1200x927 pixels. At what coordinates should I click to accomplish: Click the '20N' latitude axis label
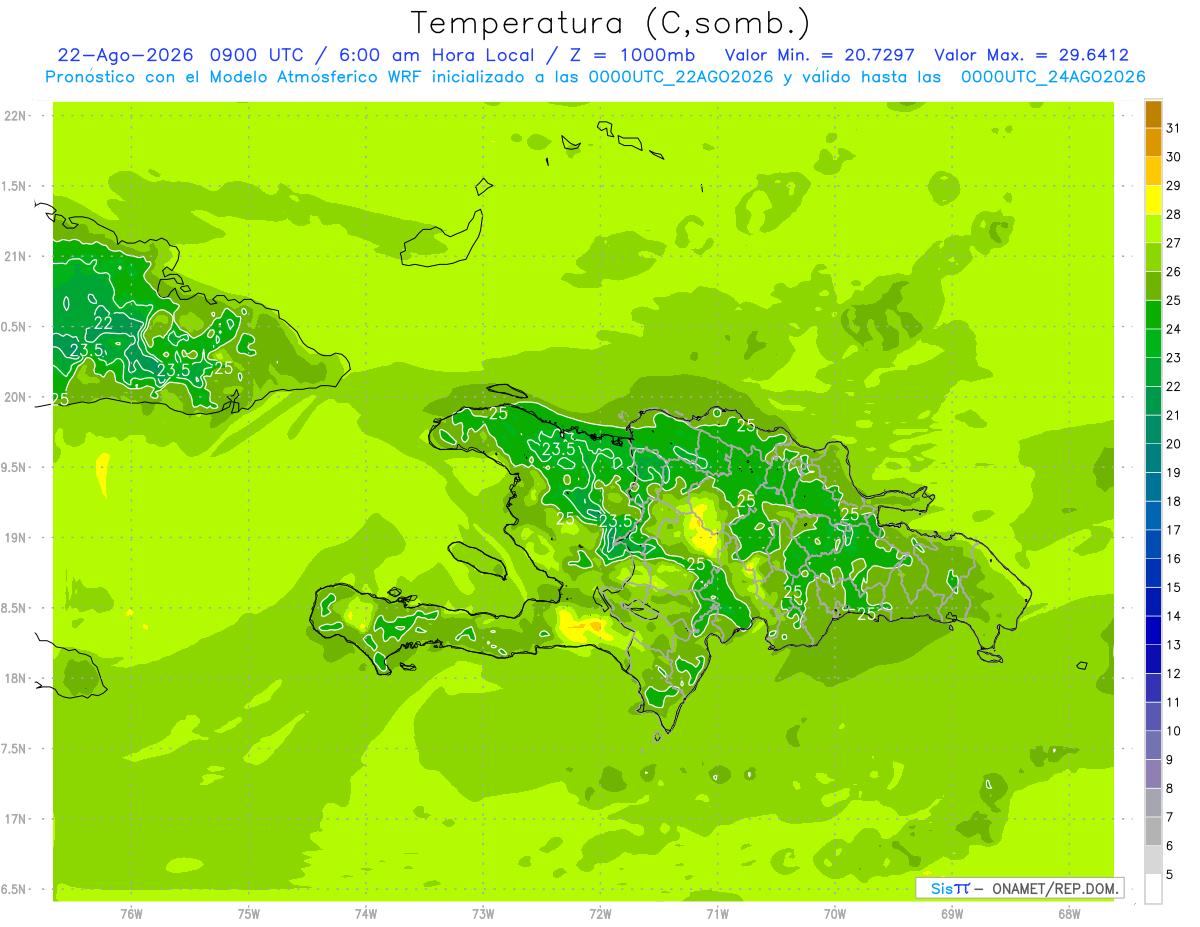[14, 397]
